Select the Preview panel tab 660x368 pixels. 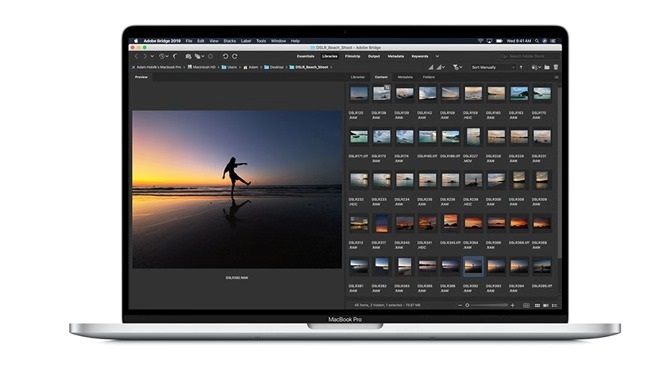click(141, 77)
